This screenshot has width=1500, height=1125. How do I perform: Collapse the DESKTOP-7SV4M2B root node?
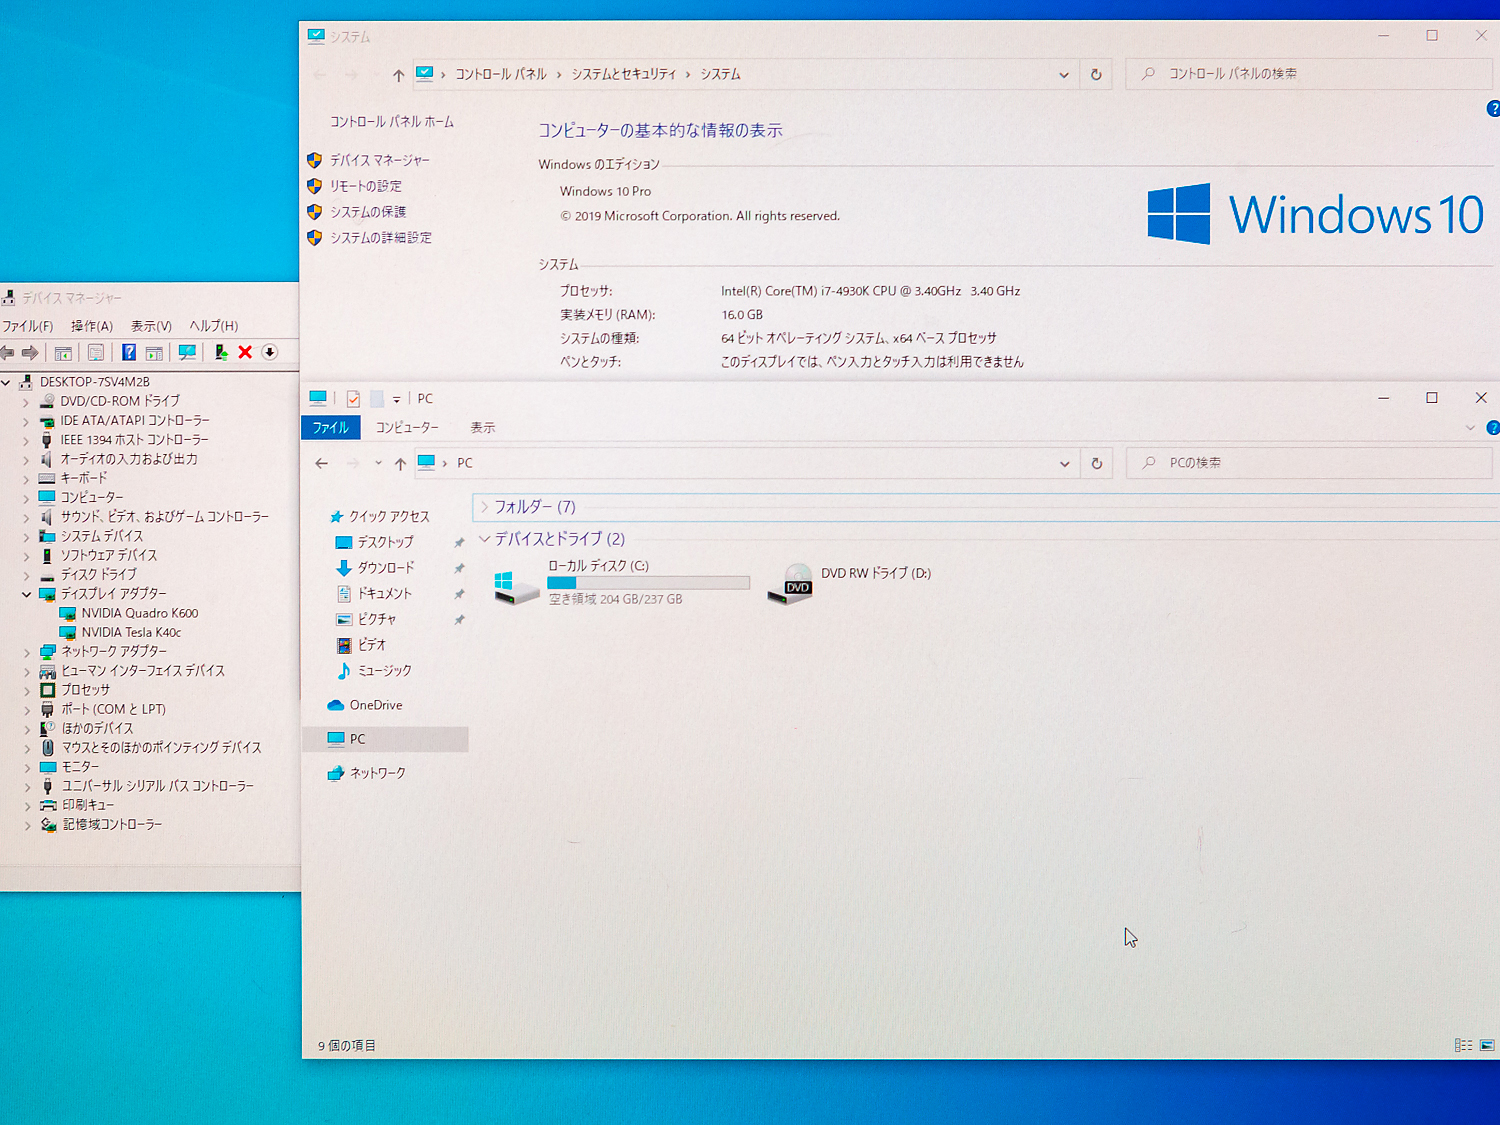pyautogui.click(x=6, y=382)
